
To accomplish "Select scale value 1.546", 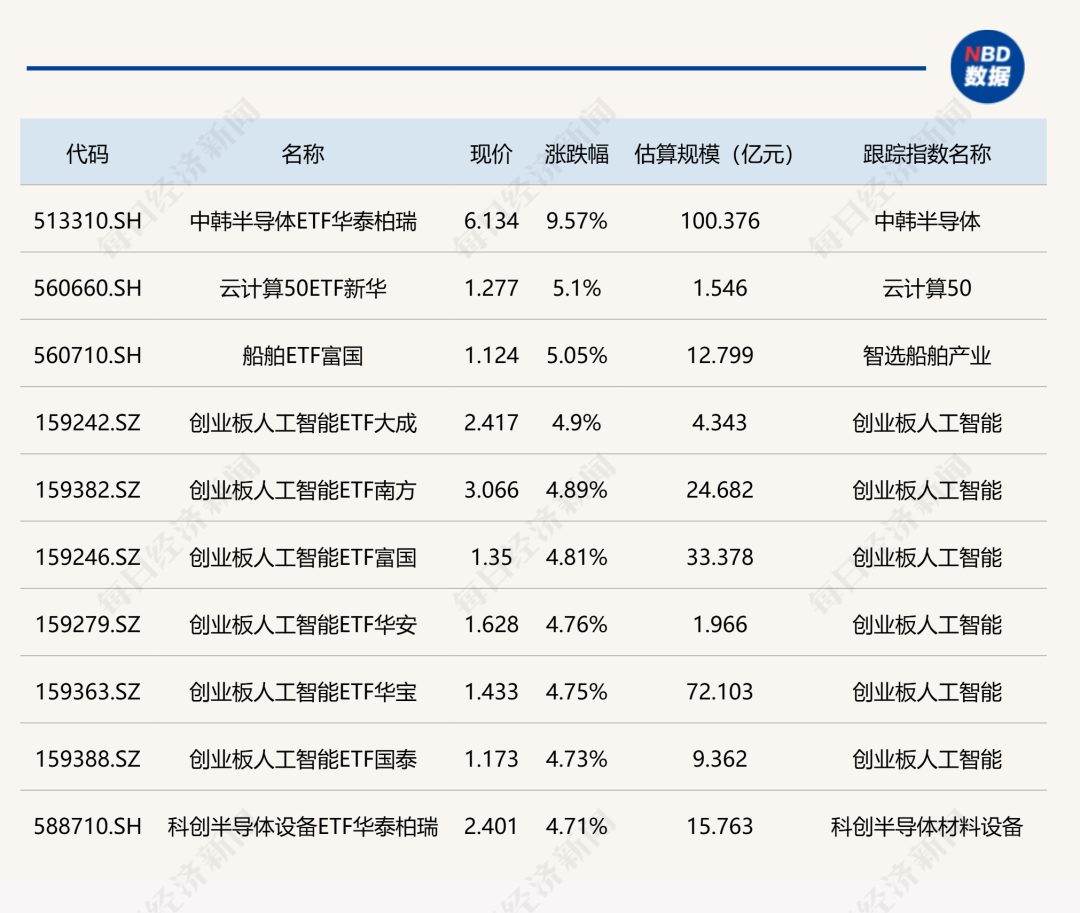I will click(x=720, y=288).
